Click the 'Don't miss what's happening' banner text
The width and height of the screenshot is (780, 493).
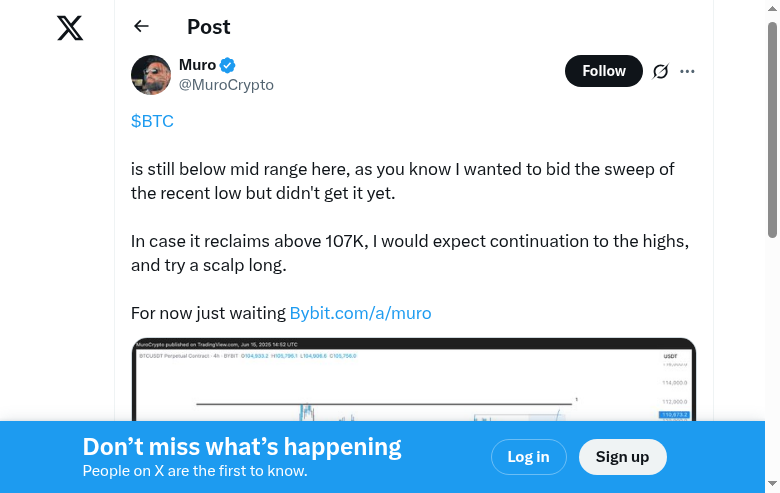tap(242, 447)
